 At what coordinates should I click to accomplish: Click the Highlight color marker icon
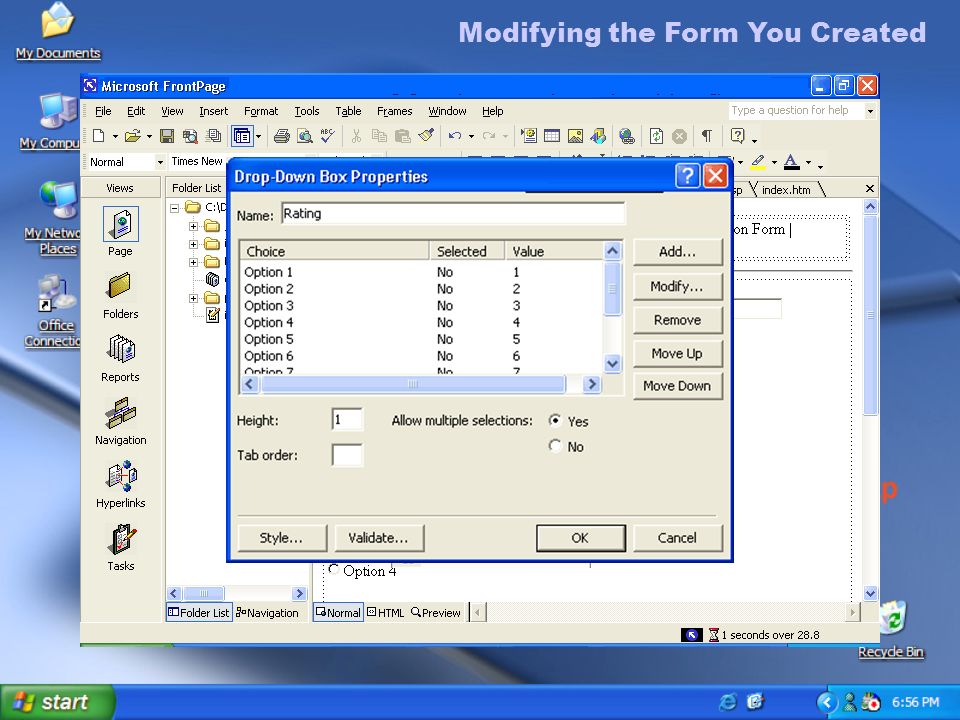pos(758,162)
